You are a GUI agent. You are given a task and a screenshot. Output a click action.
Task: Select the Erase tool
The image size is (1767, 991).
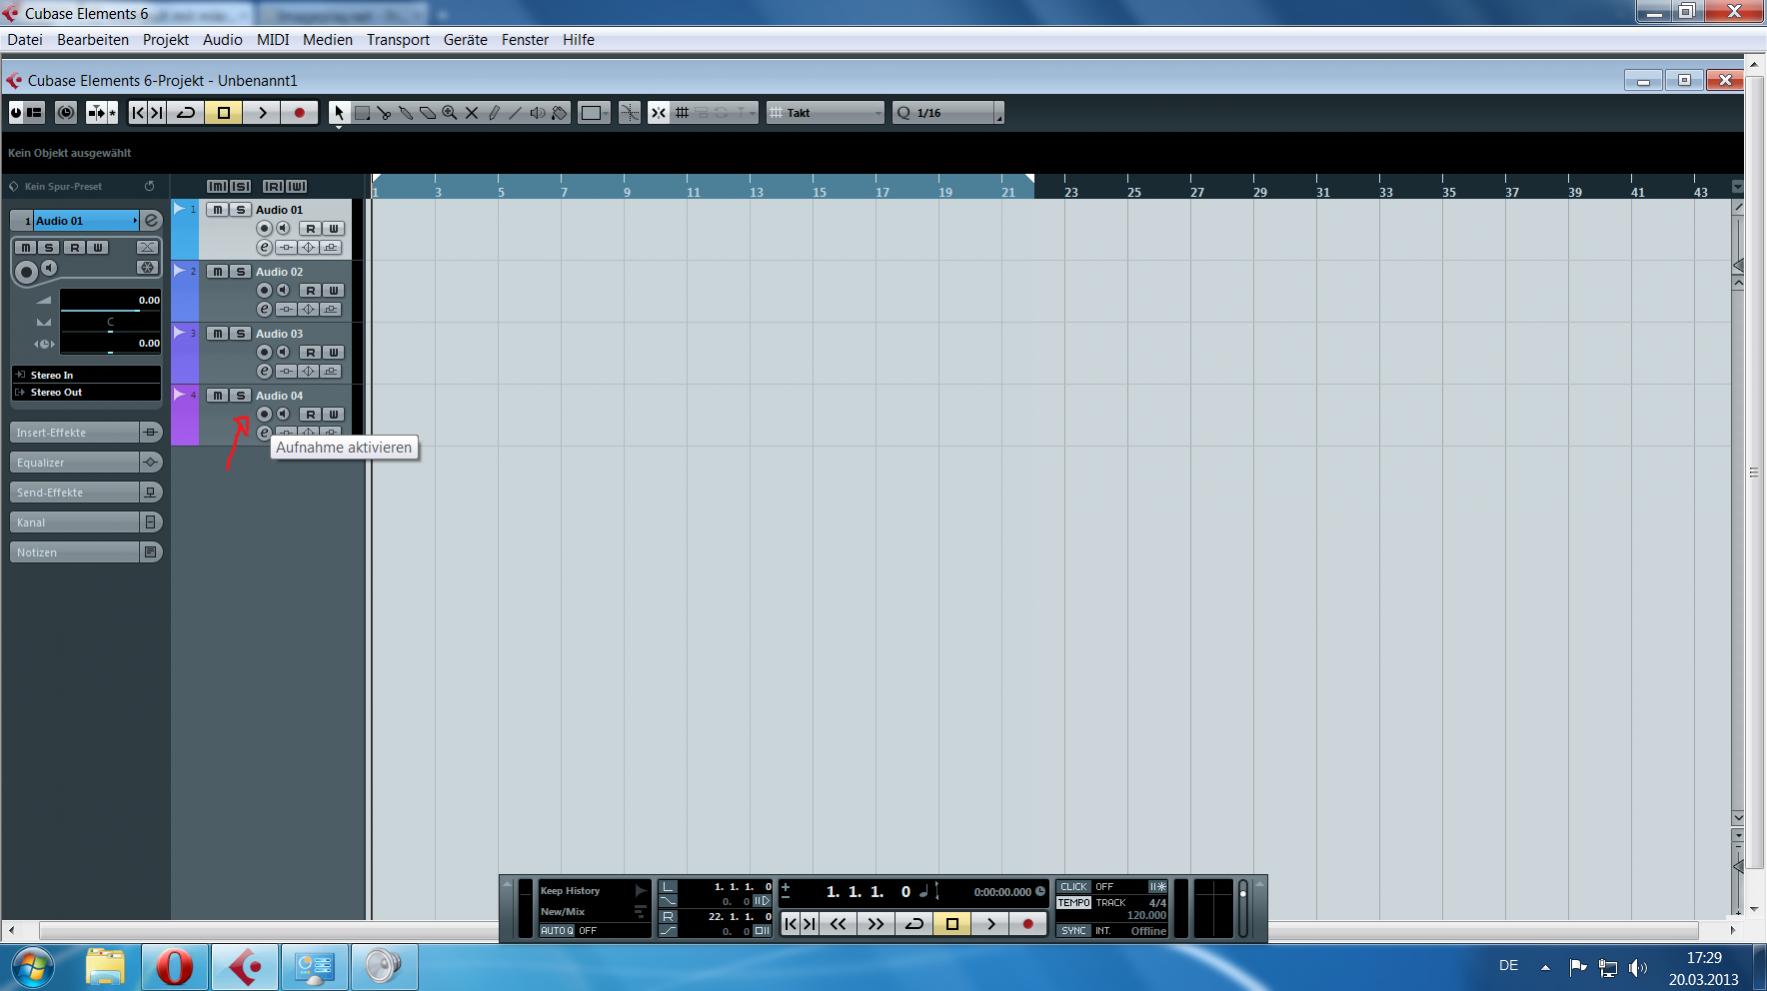[428, 113]
